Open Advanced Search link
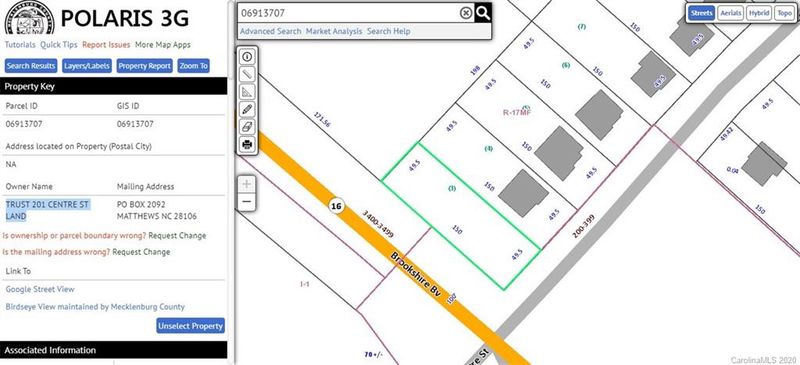The height and width of the screenshot is (365, 800). click(270, 31)
